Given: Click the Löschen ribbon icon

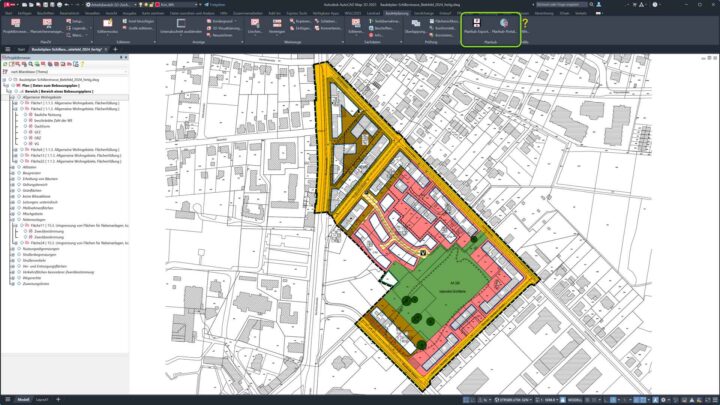Looking at the screenshot, I should pyautogui.click(x=255, y=26).
